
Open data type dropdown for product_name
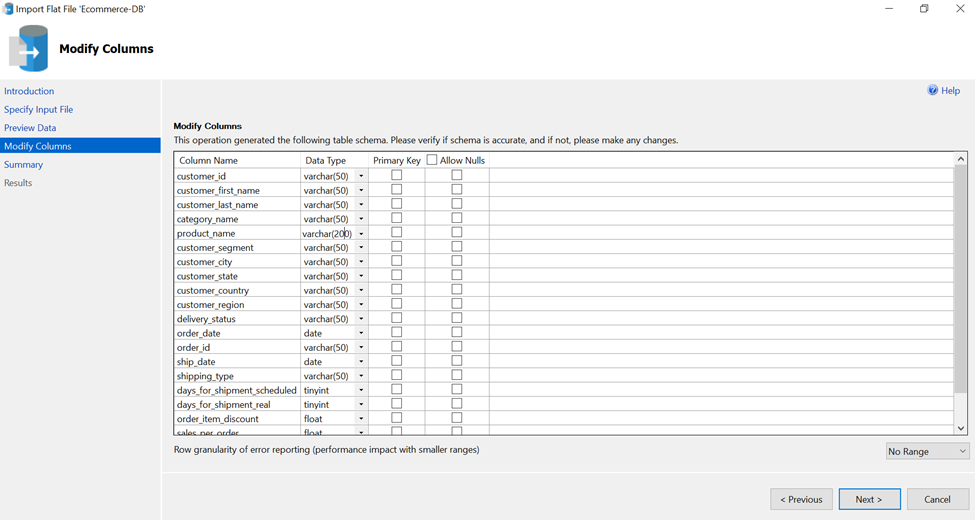click(361, 233)
